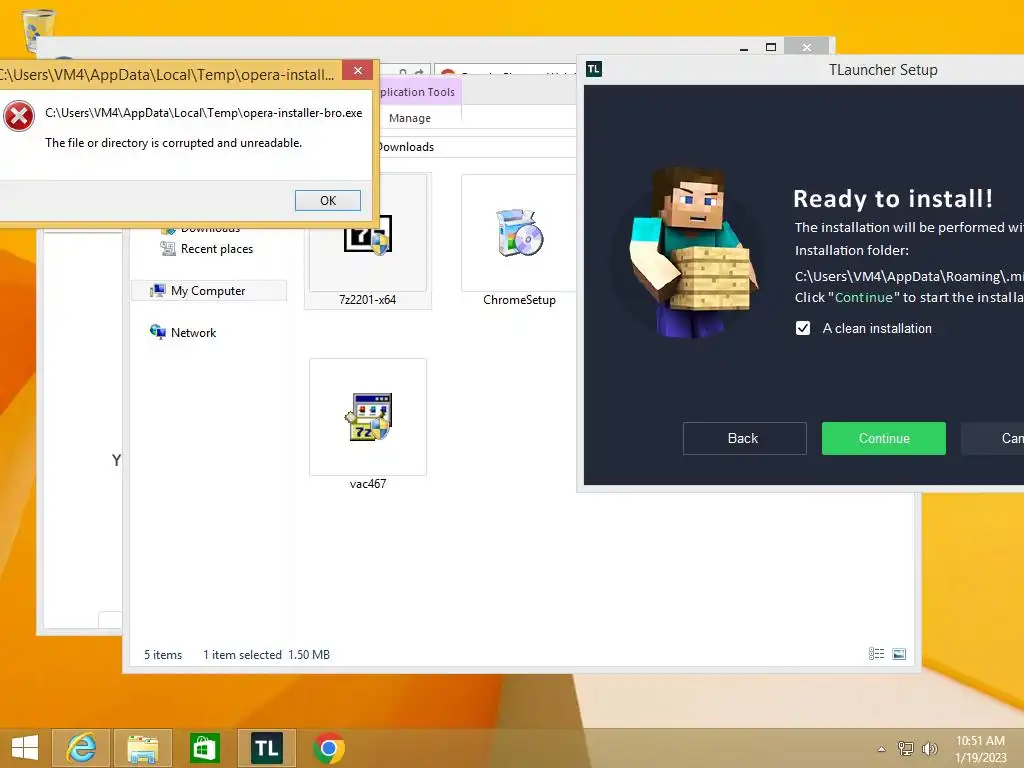
Task: Click the Application Tools tab header
Action: (x=418, y=92)
